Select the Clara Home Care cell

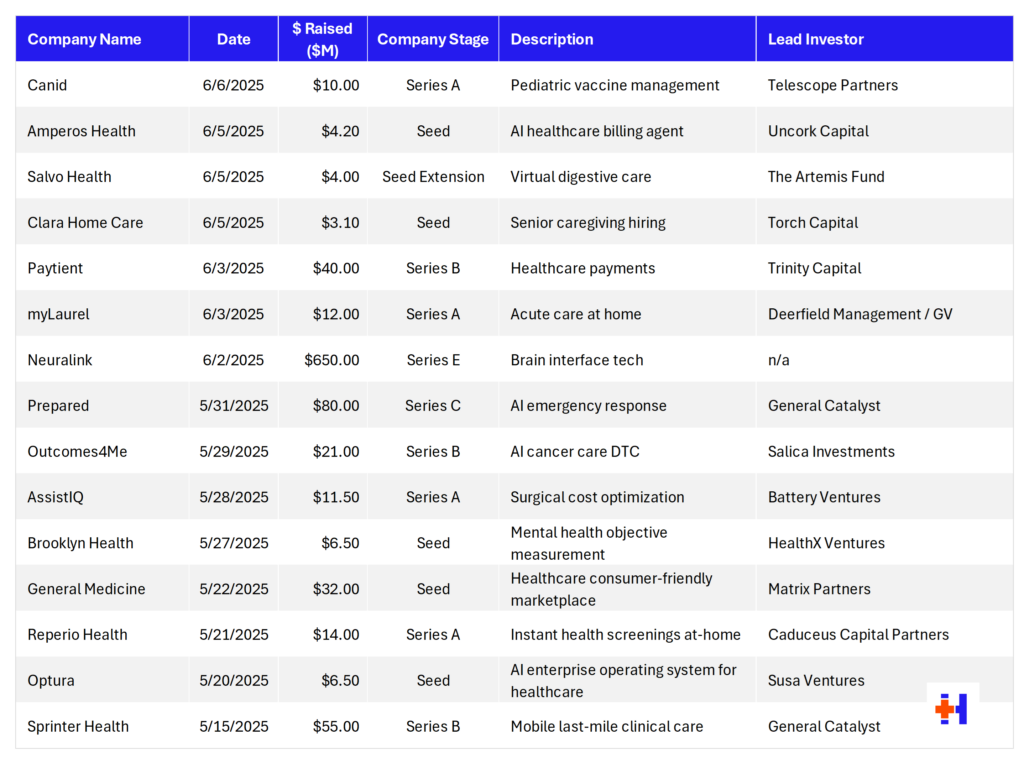click(103, 222)
